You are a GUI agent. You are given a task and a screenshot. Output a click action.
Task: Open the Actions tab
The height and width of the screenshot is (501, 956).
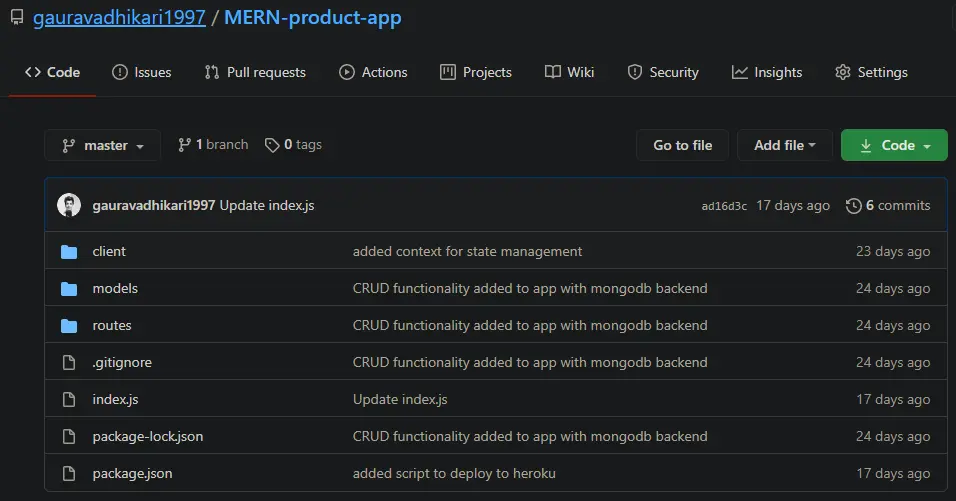click(x=373, y=72)
